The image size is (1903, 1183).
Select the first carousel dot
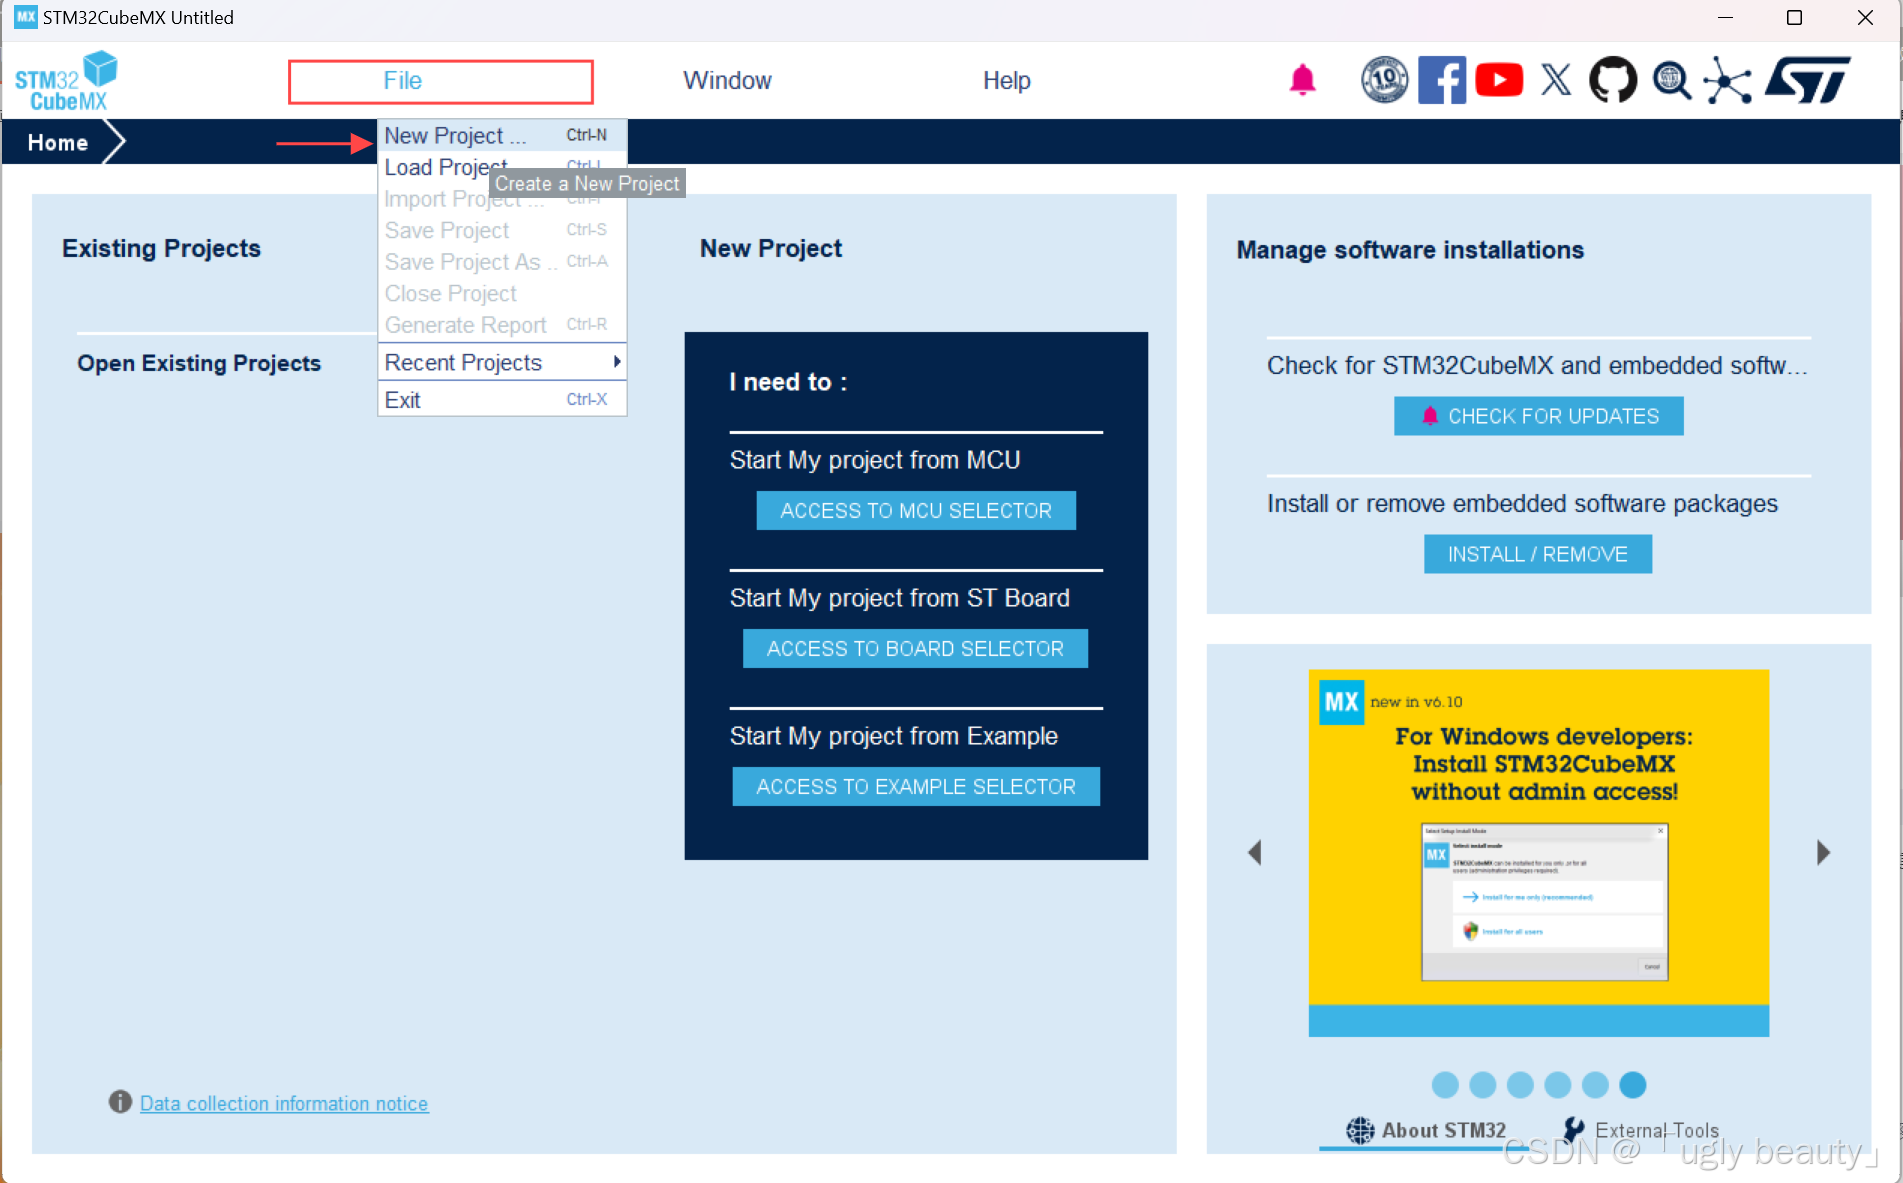pyautogui.click(x=1445, y=1085)
